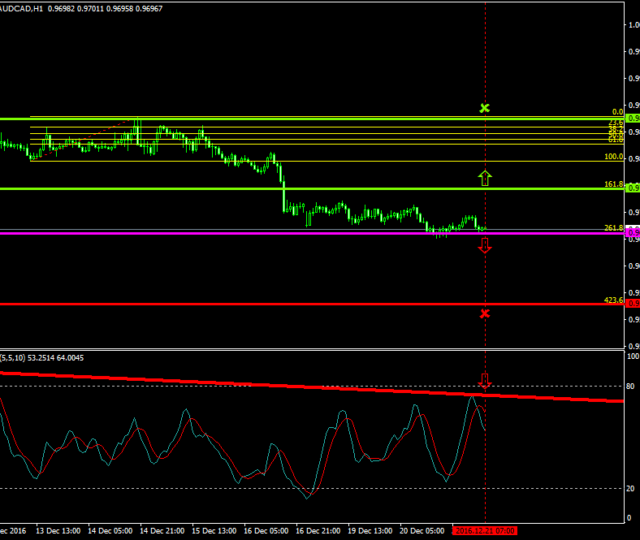The image size is (640, 540).
Task: Select the red down arrow in the oscillator panel
Action: point(485,381)
